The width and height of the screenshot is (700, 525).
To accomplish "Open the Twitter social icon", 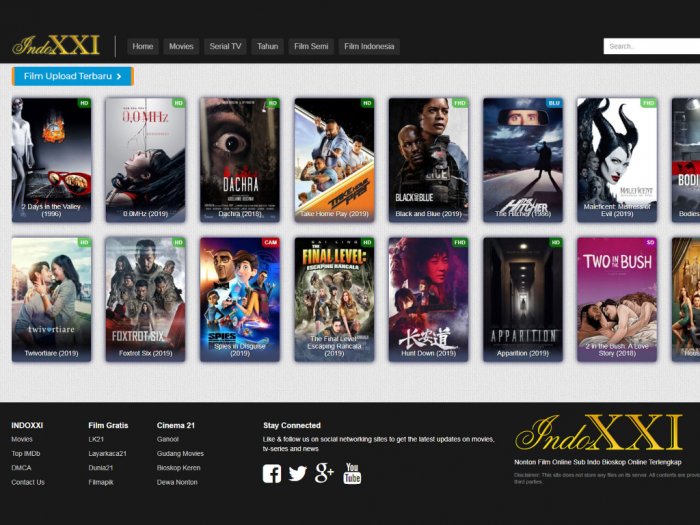I will 297,474.
